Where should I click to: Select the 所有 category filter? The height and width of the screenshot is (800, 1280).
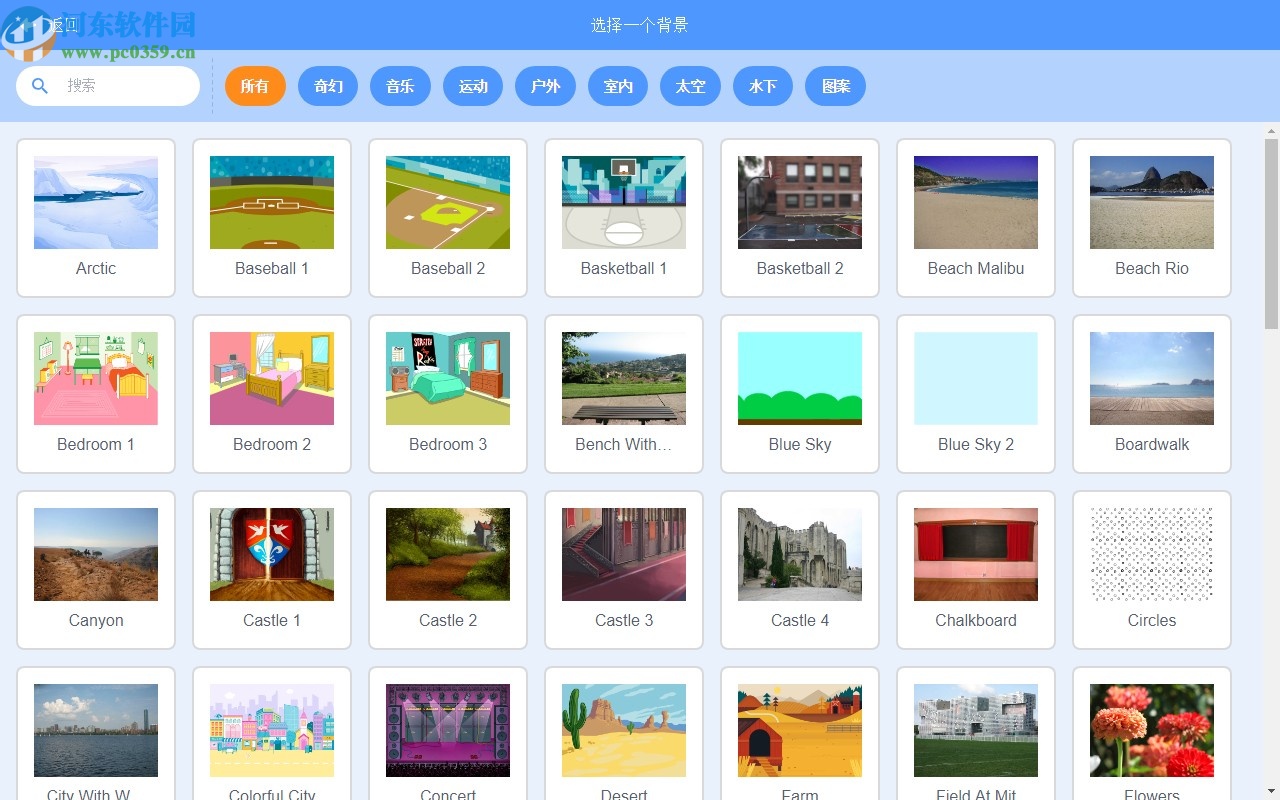(255, 86)
